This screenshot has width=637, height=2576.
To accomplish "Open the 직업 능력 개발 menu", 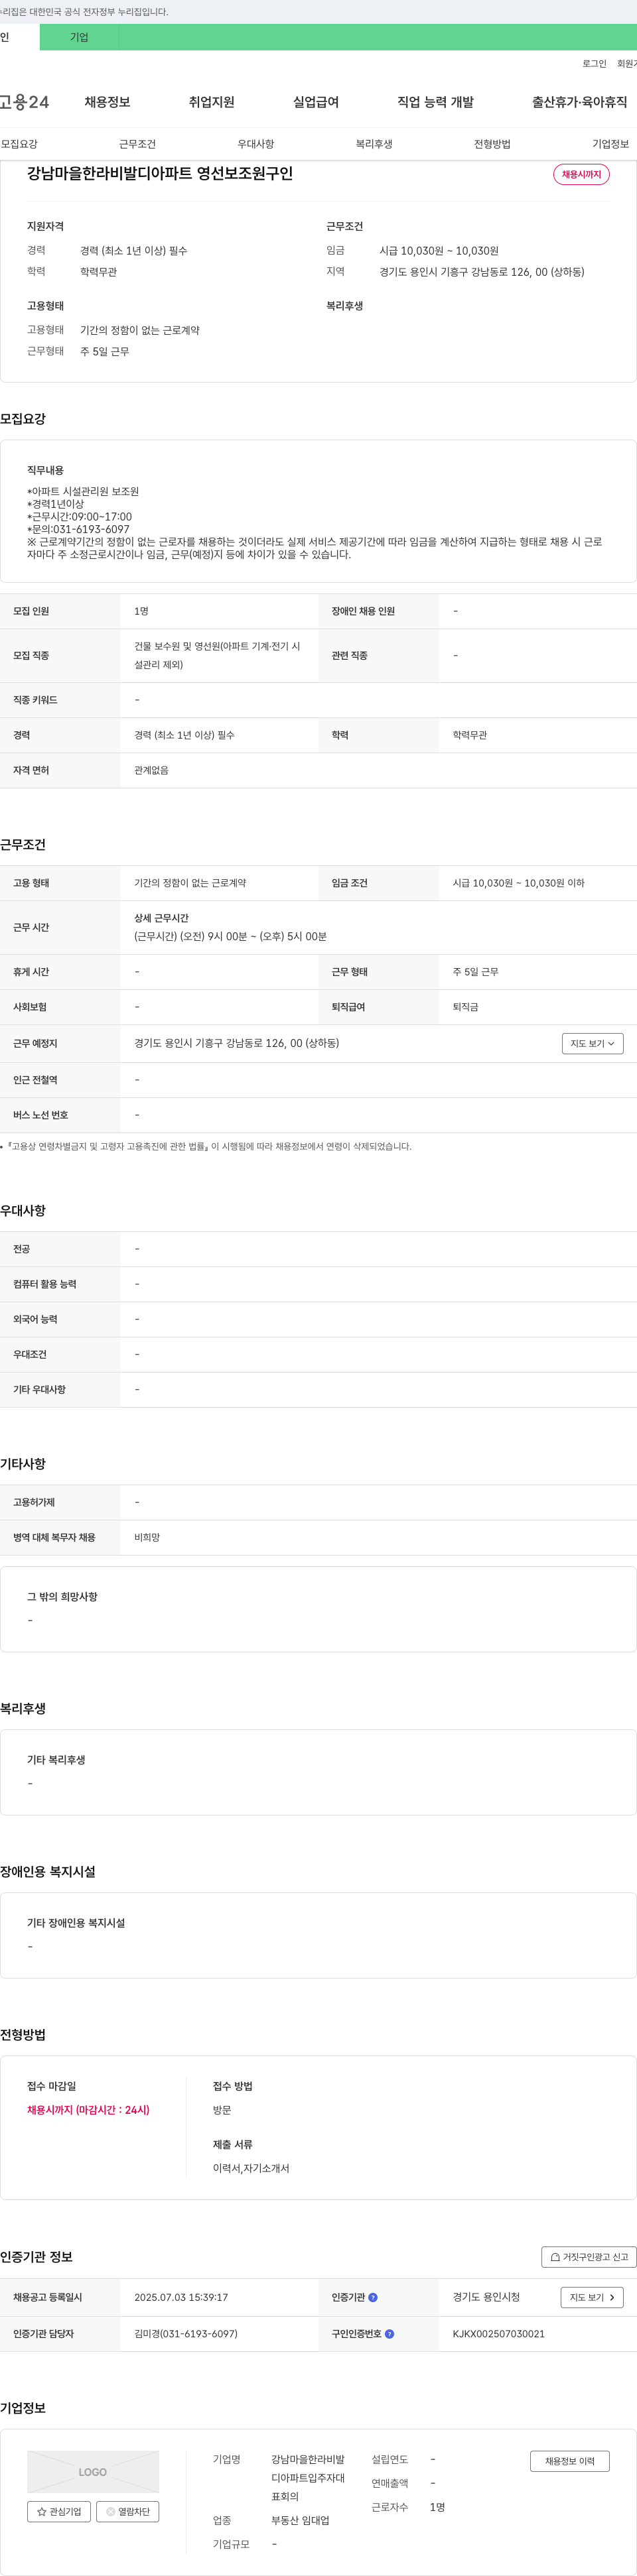I will [x=436, y=102].
